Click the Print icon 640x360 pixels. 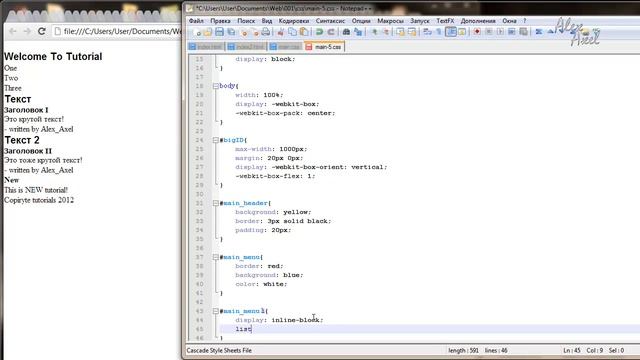pyautogui.click(x=266, y=32)
